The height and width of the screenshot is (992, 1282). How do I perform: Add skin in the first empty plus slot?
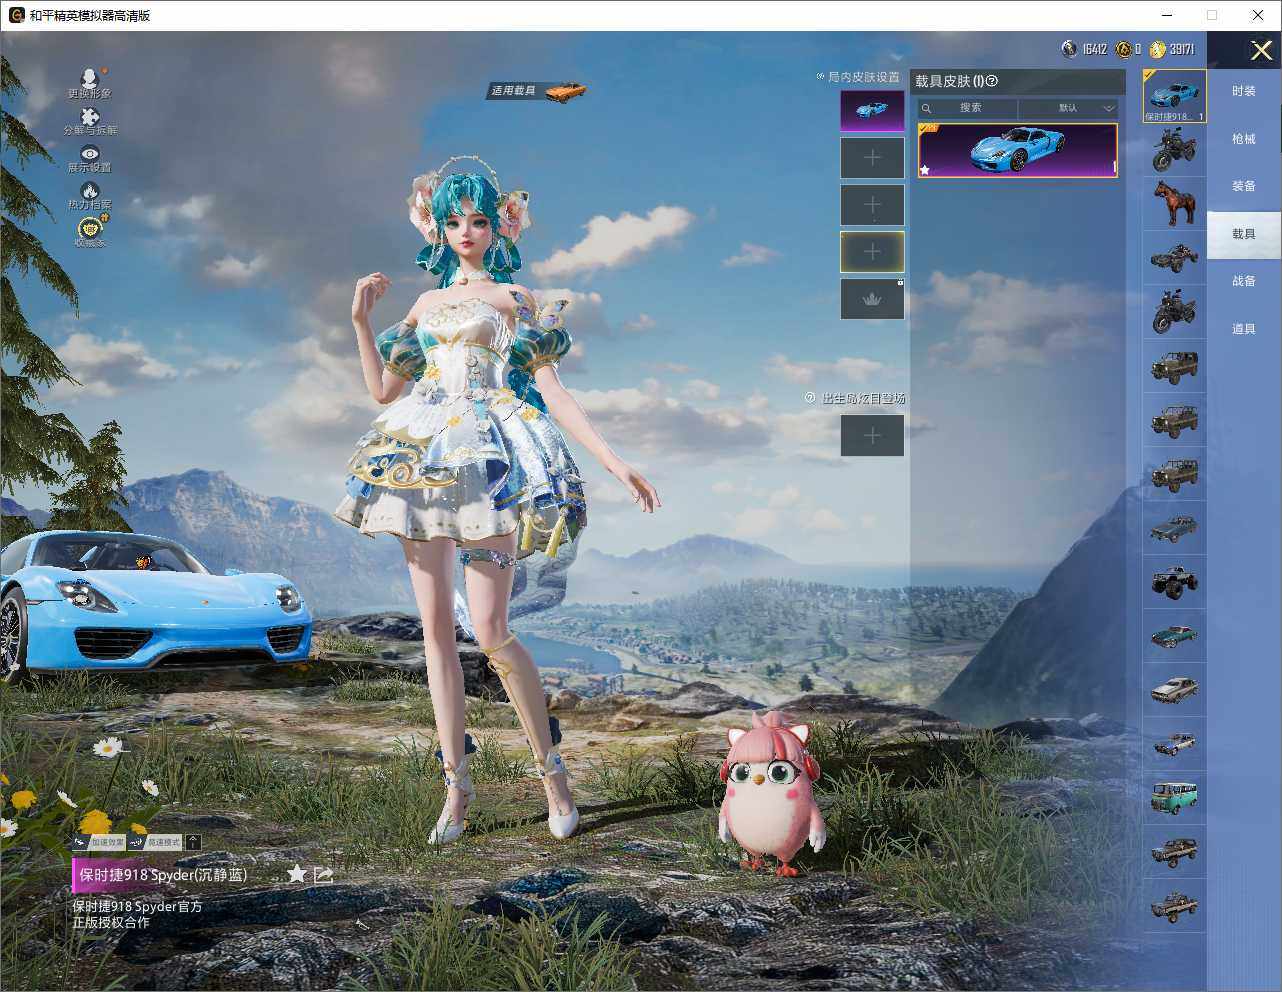click(x=872, y=158)
